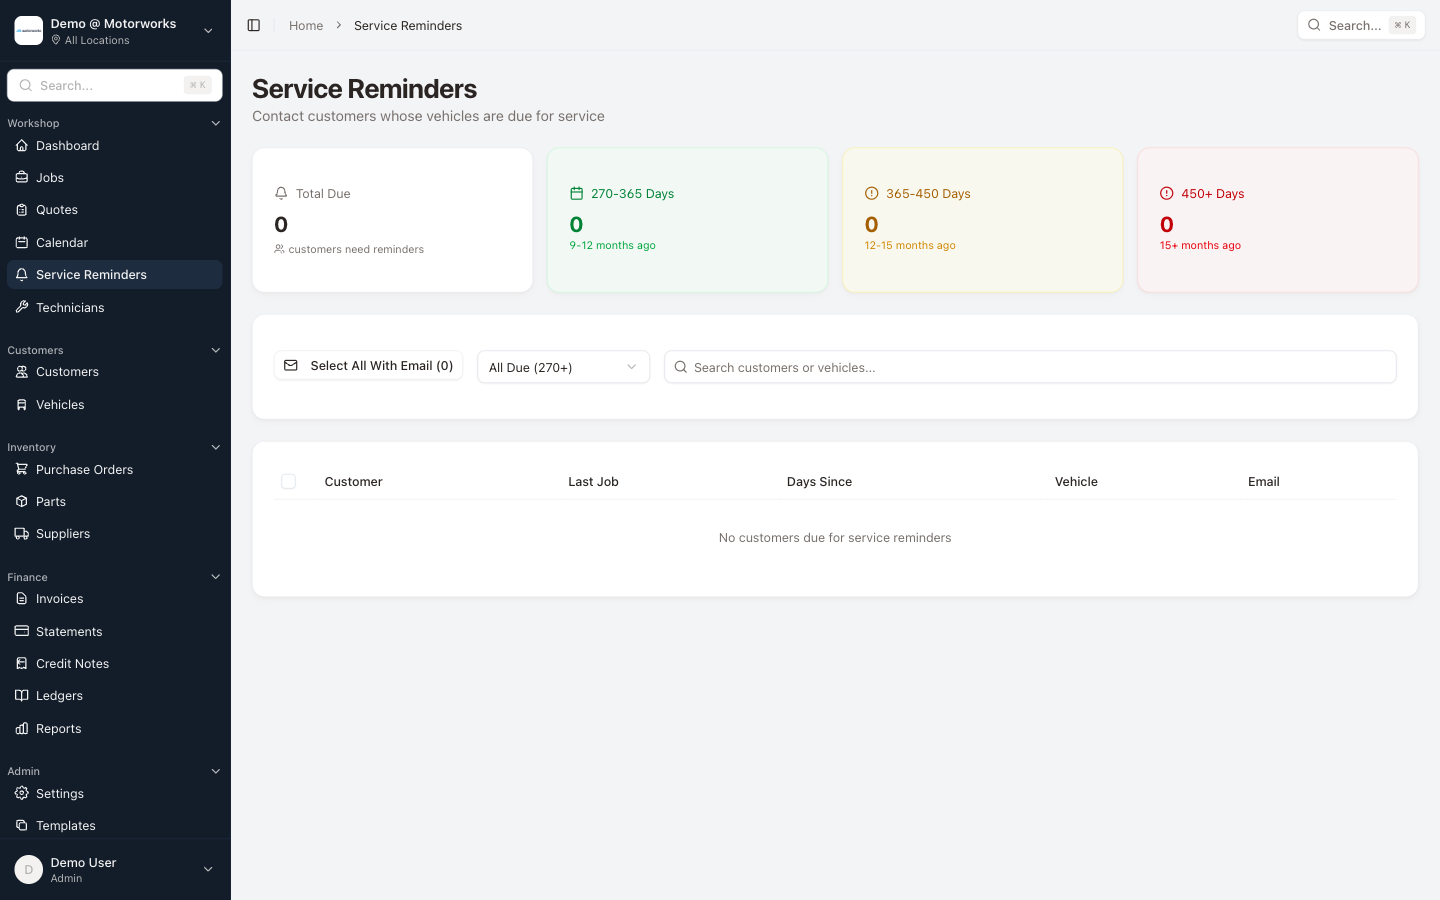The width and height of the screenshot is (1440, 900).
Task: Click the Quotes icon
Action: [x=21, y=209]
